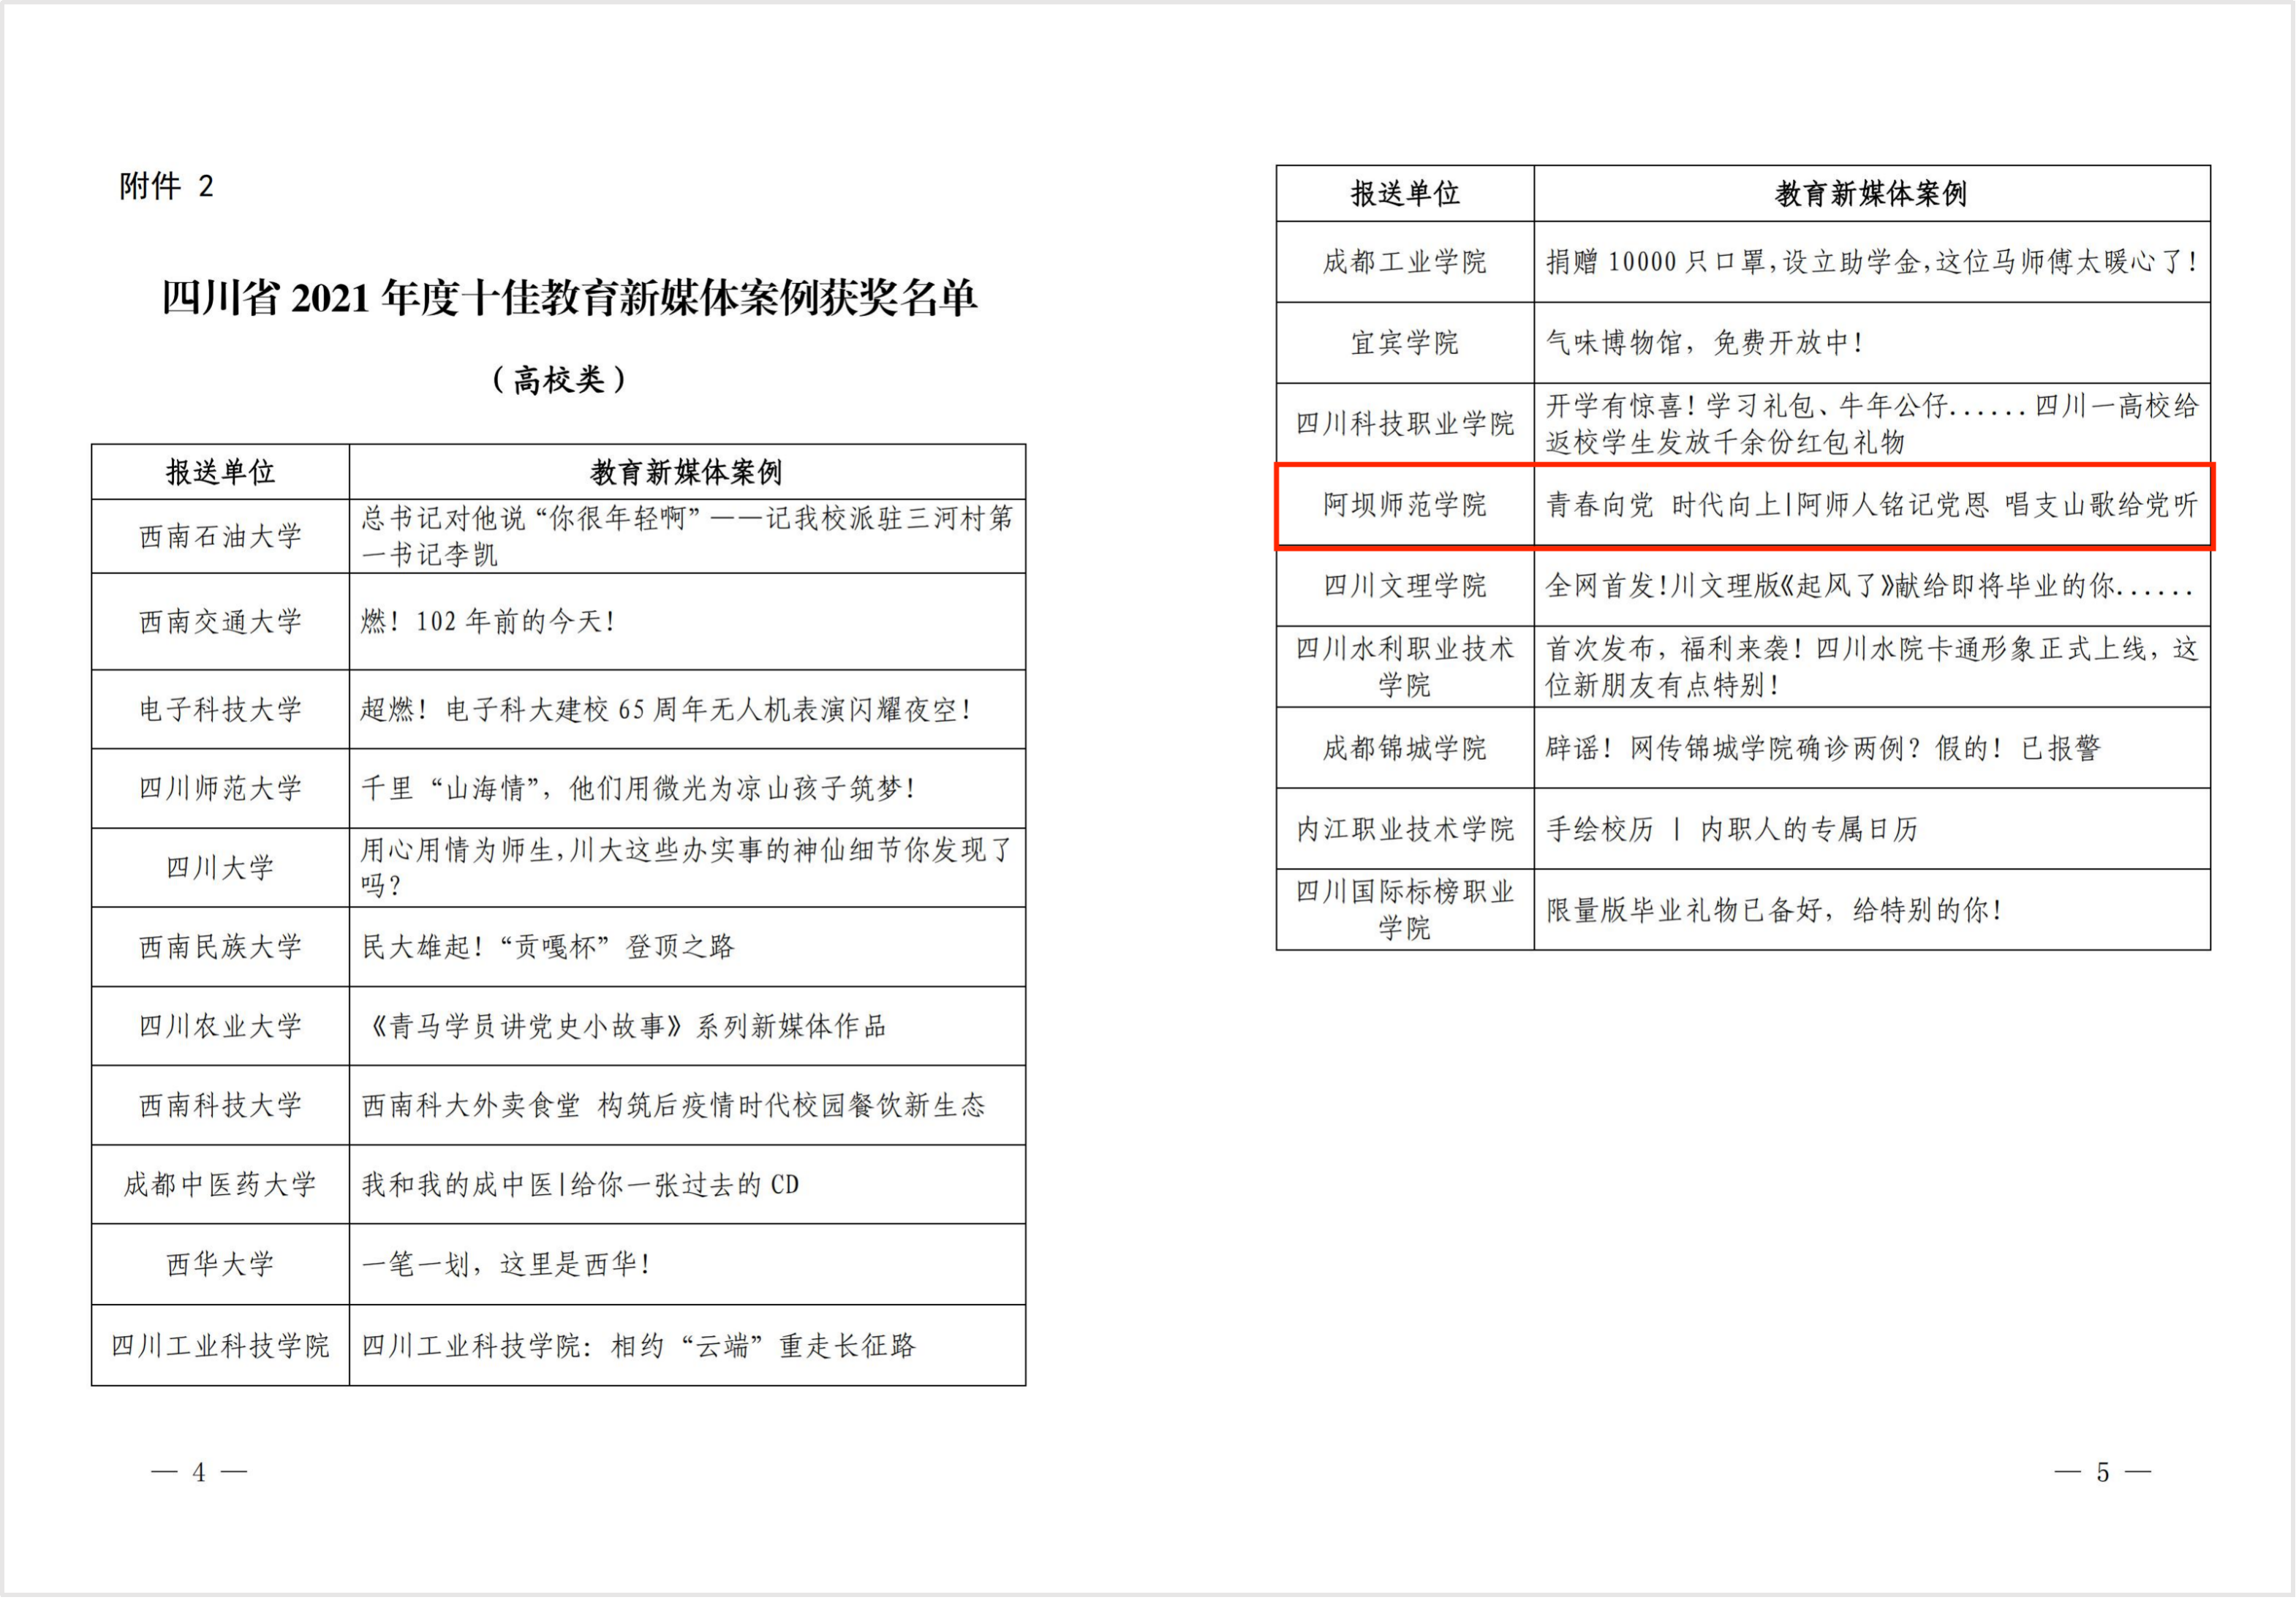Click the page number '— 5 —'
Image resolution: width=2296 pixels, height=1600 pixels.
point(2104,1473)
